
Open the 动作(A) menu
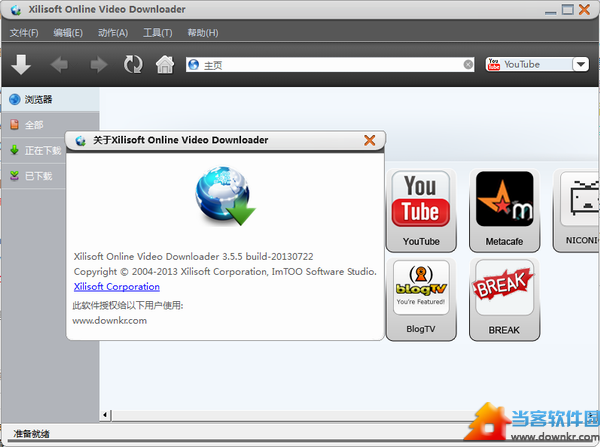point(113,33)
